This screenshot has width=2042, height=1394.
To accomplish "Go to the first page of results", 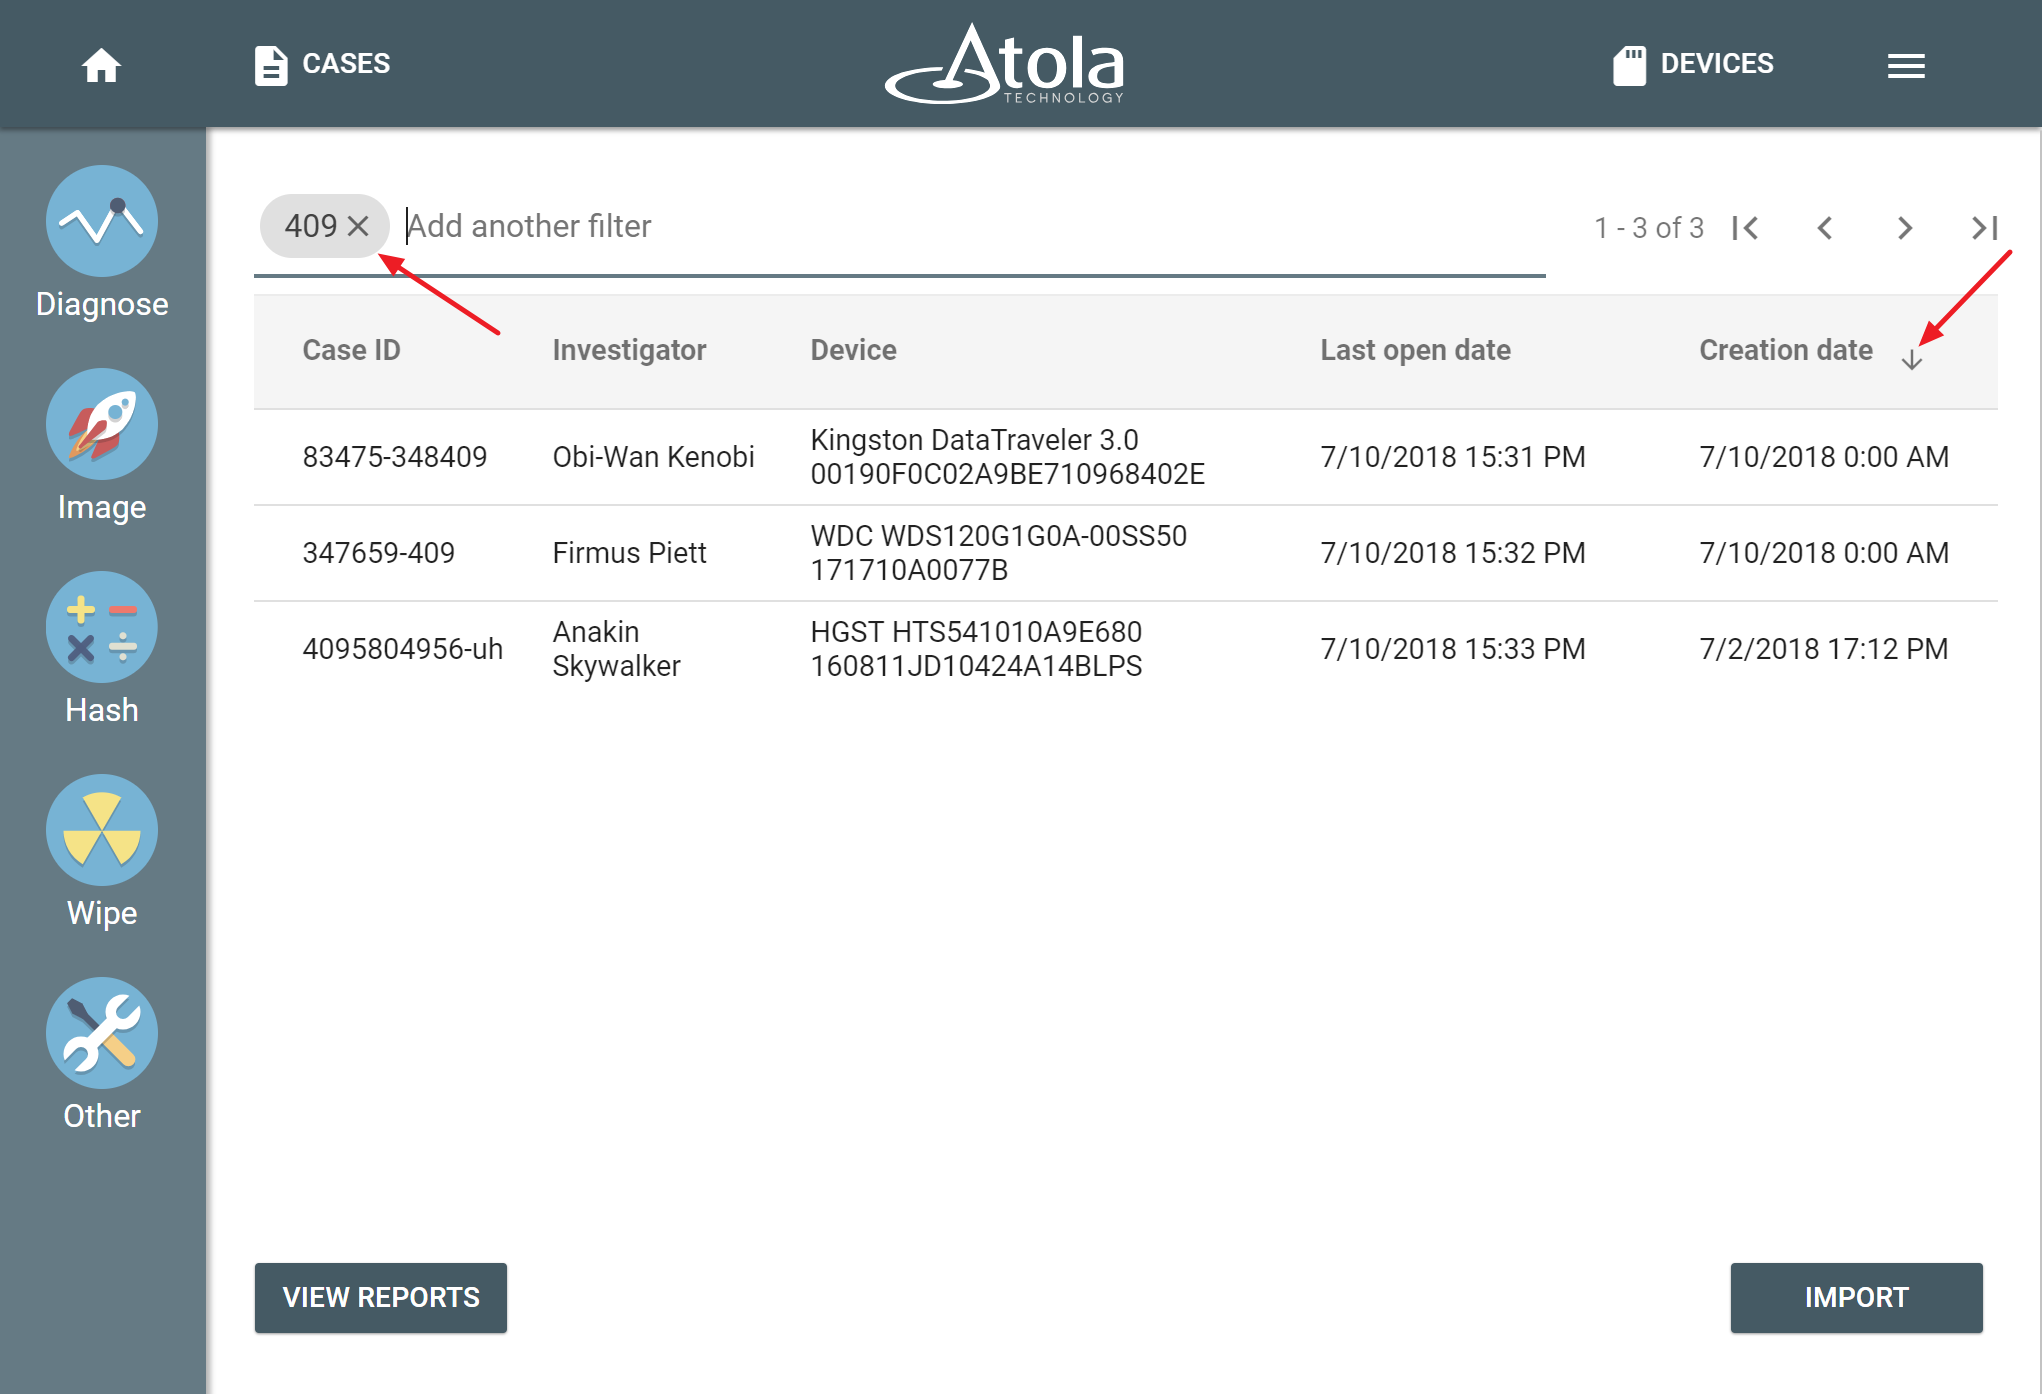I will [x=1746, y=228].
